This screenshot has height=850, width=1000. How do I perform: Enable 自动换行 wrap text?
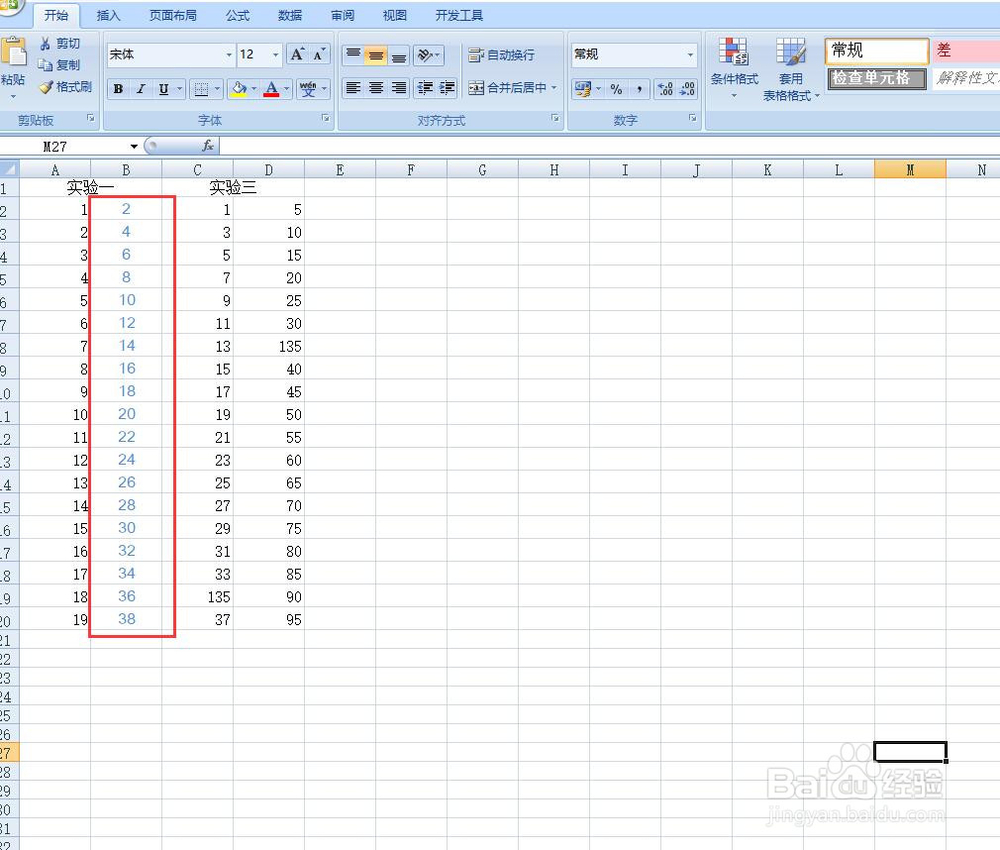501,55
